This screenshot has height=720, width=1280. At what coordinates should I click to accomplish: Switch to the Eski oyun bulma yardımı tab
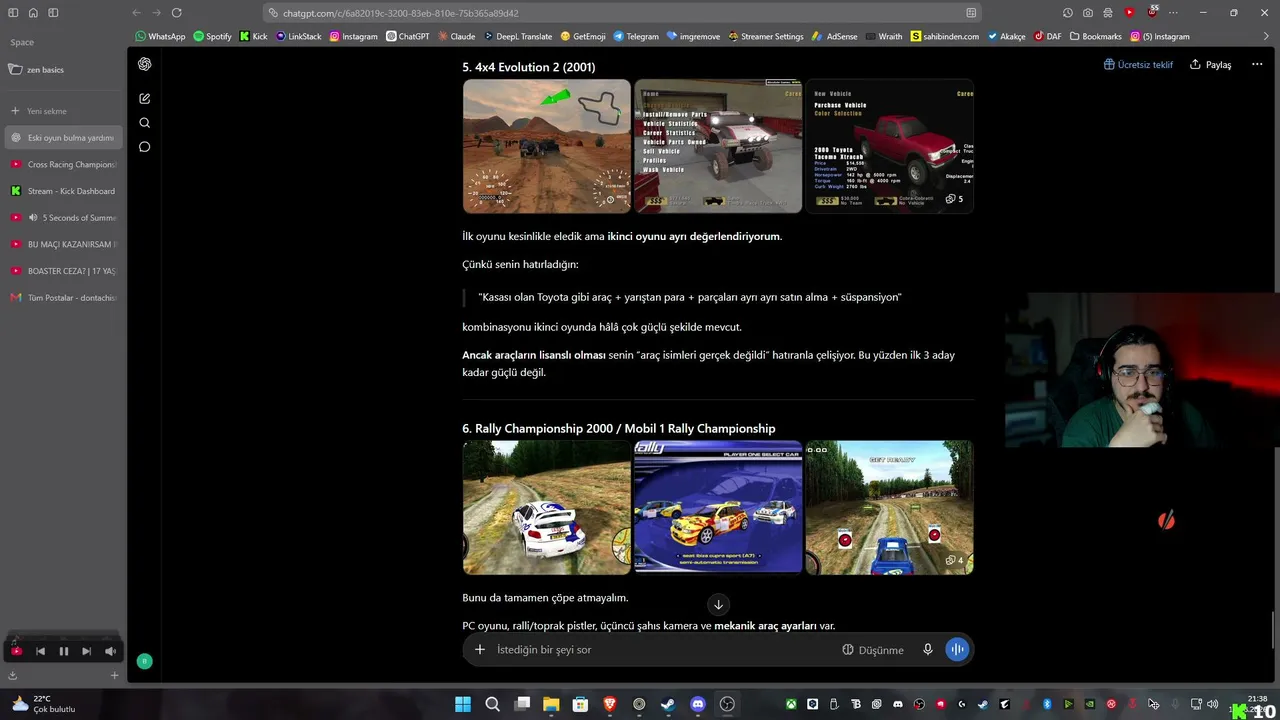[x=63, y=138]
